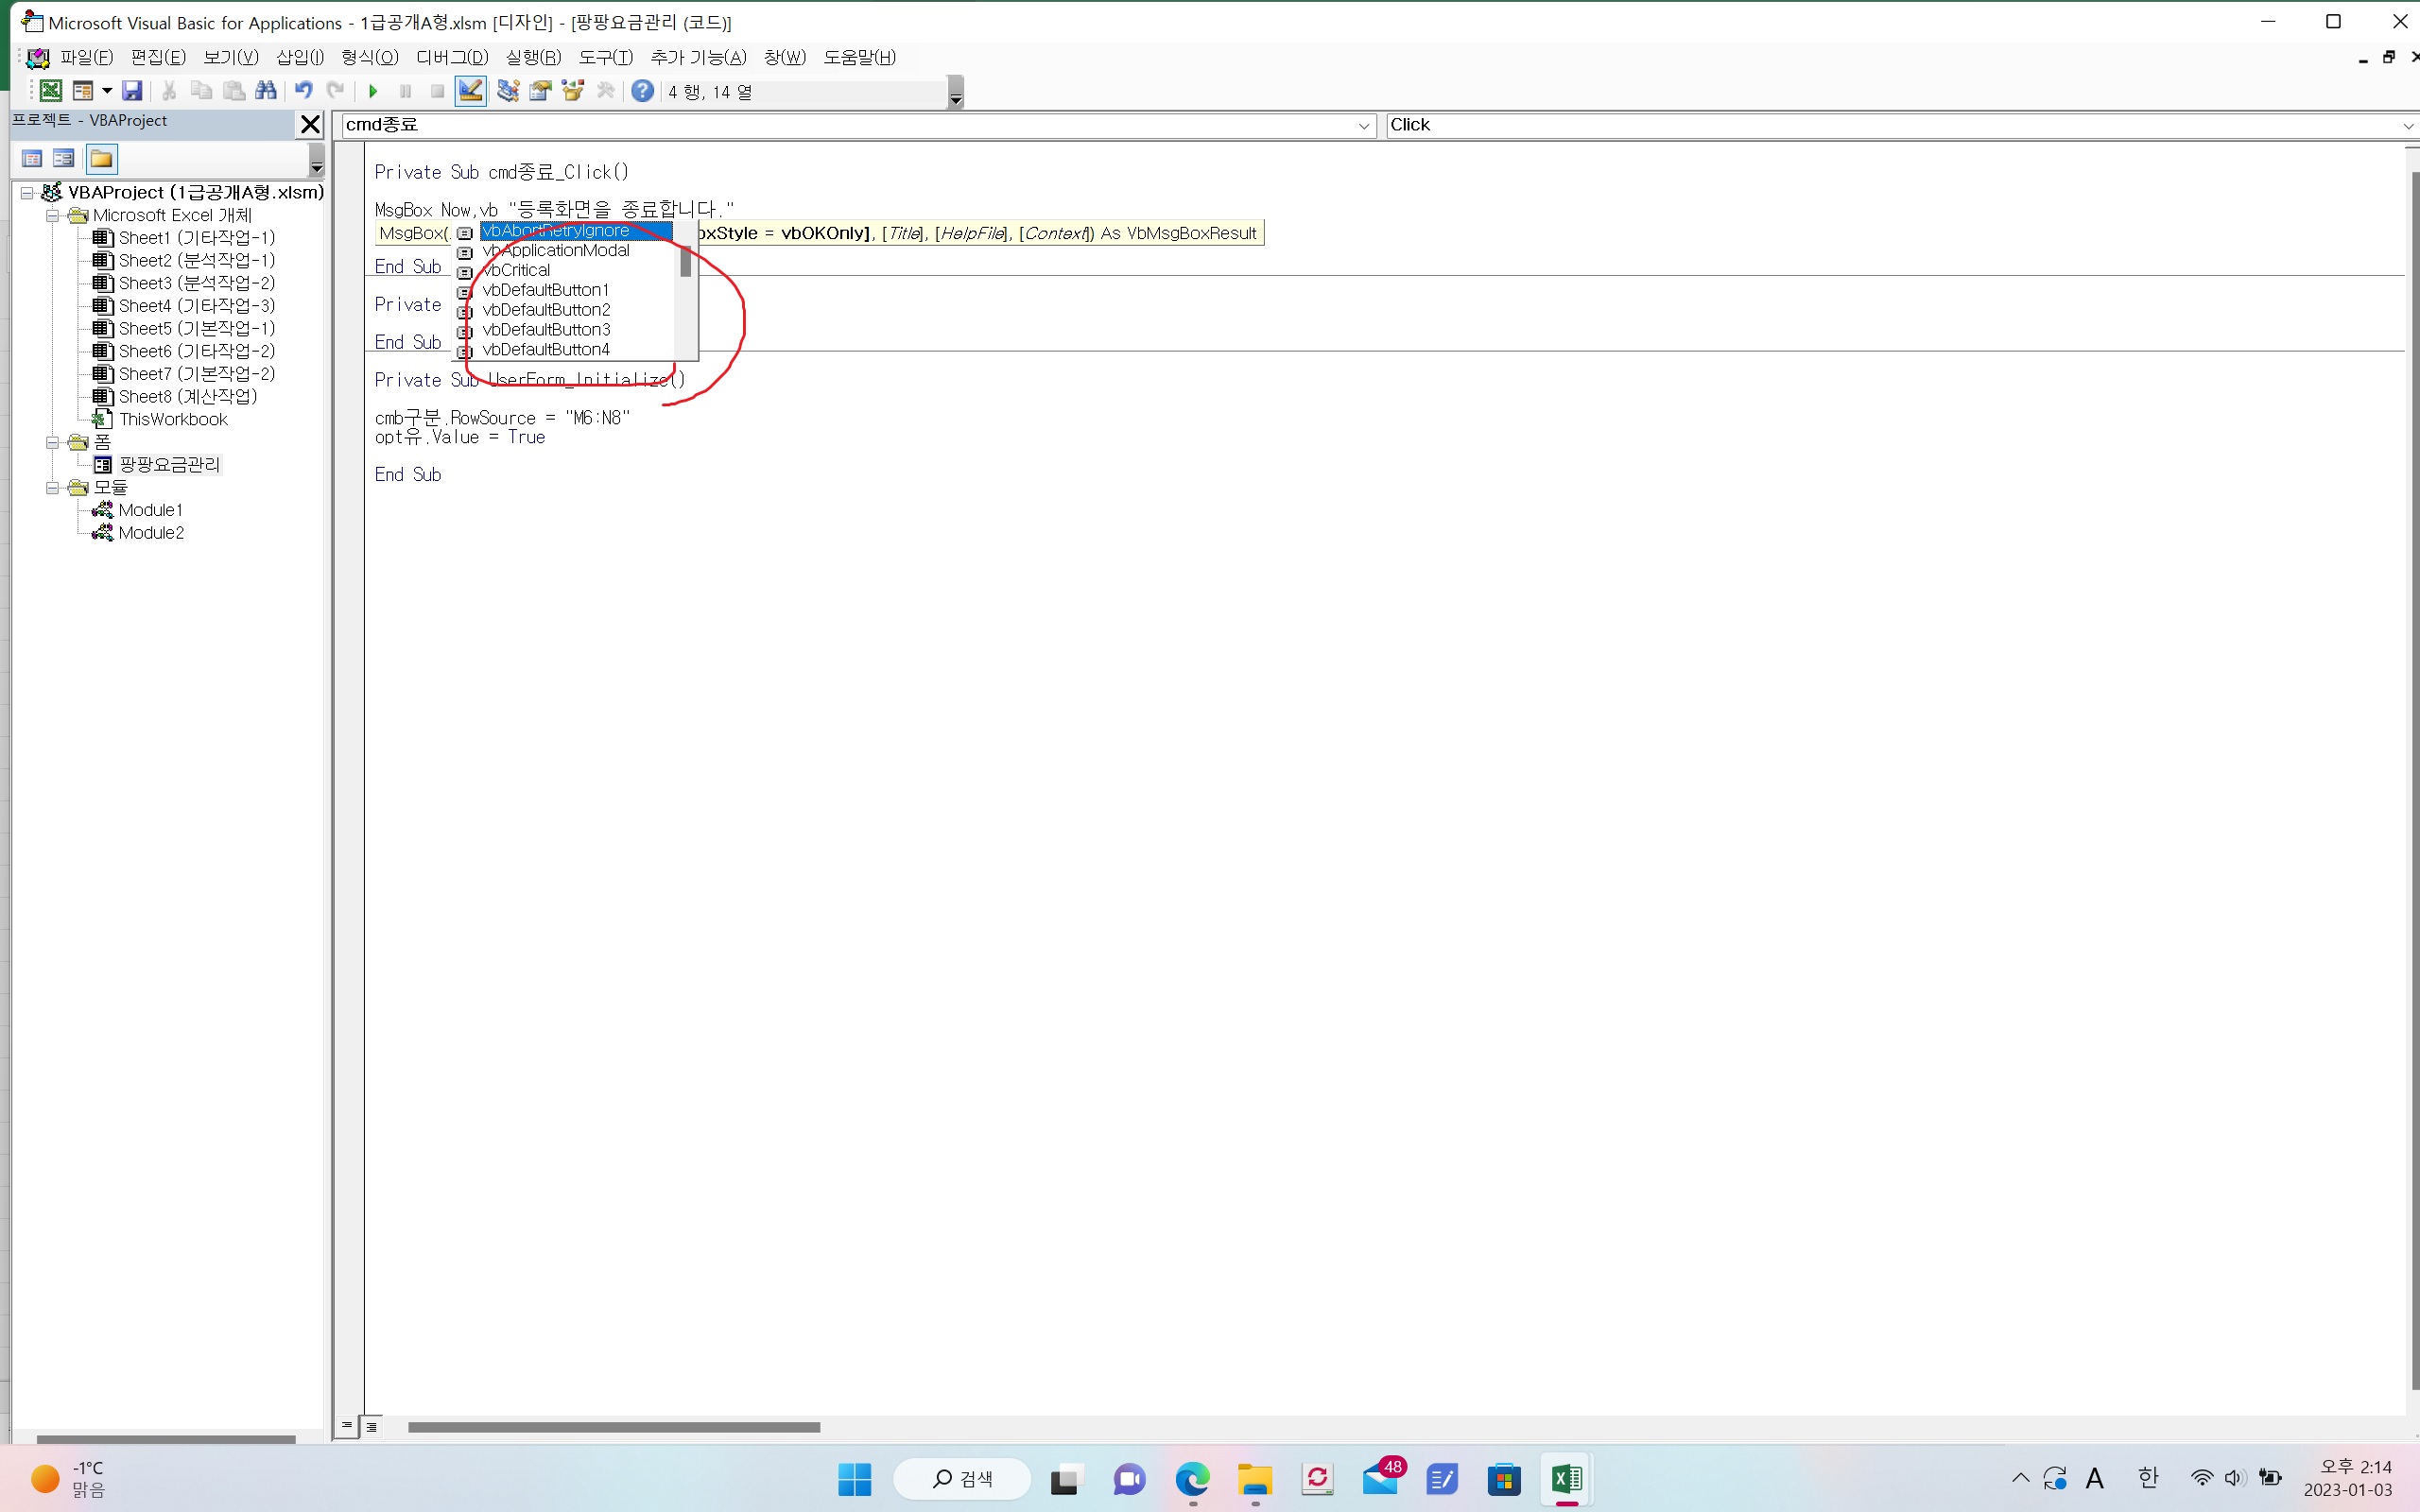Open the cmd종료 object dropdown
Image resolution: width=2420 pixels, height=1512 pixels.
[1363, 126]
